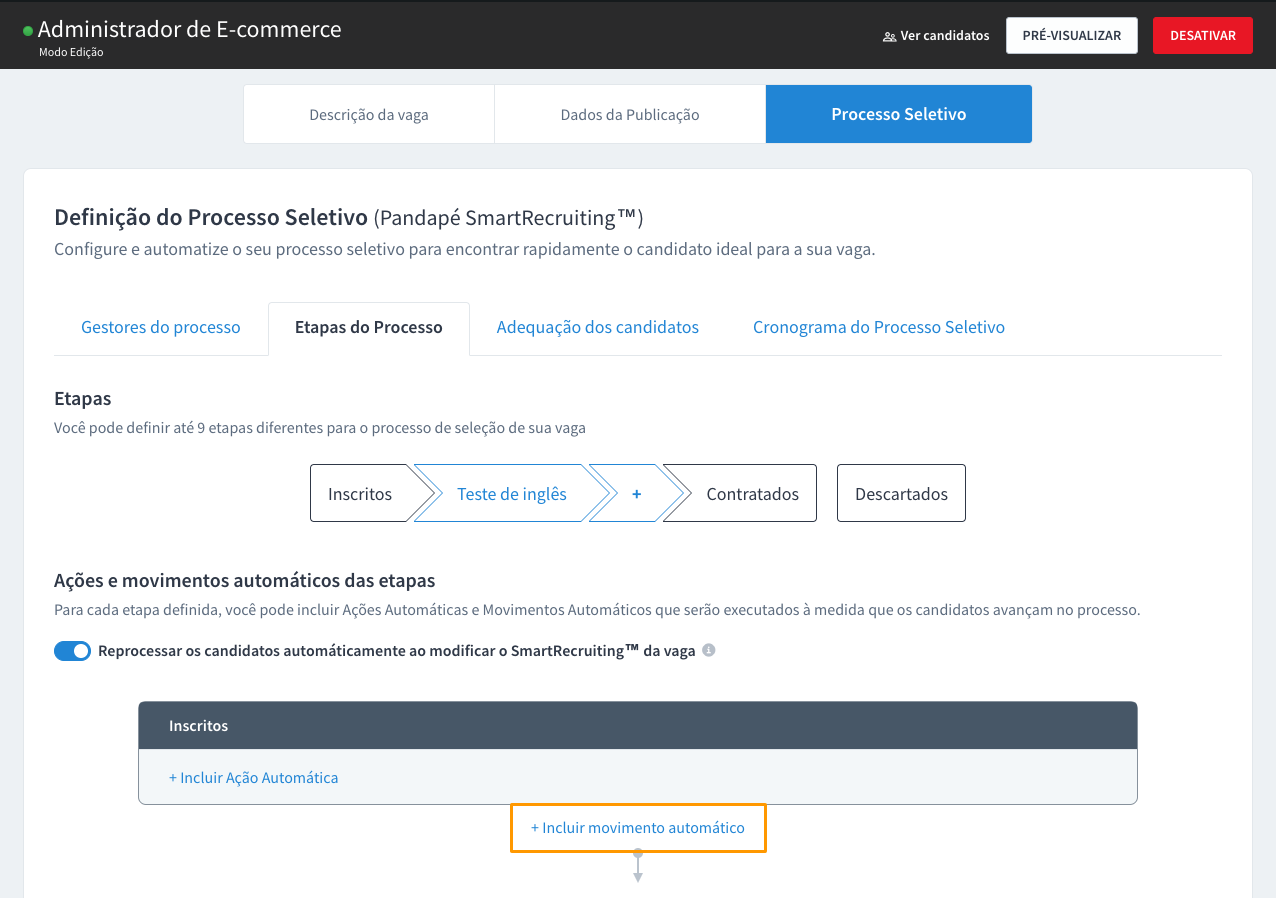
Task: Go to Adequação dos candidatos tab
Action: [598, 327]
